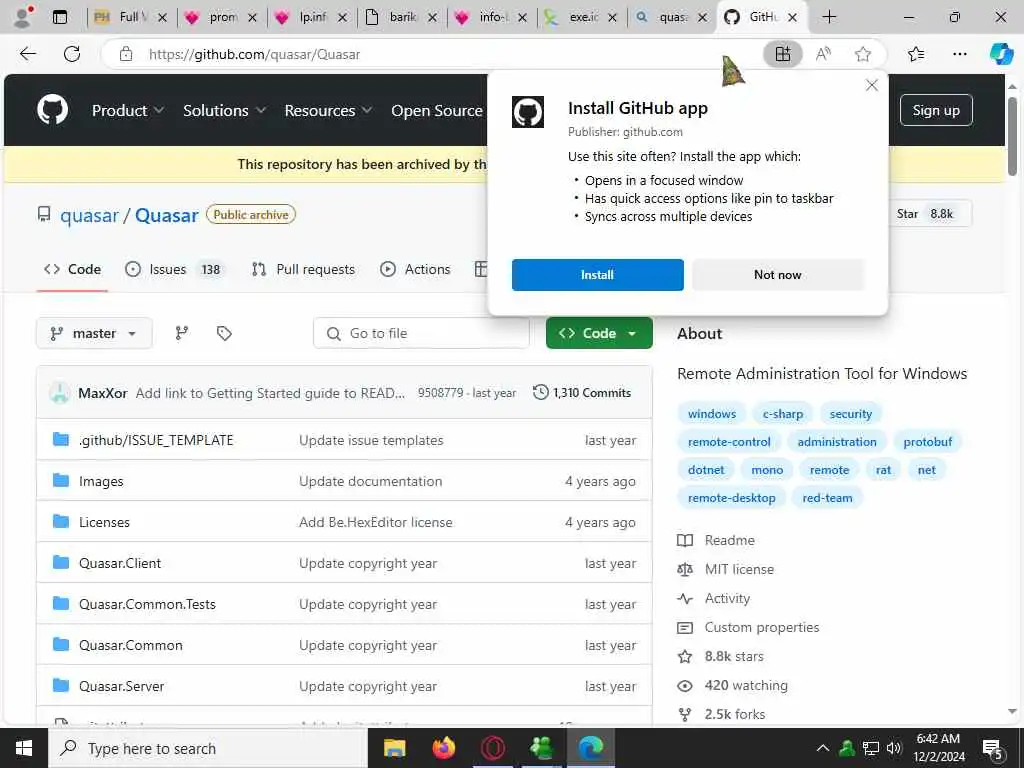Click the Sign up button
The width and height of the screenshot is (1024, 768).
tap(936, 110)
